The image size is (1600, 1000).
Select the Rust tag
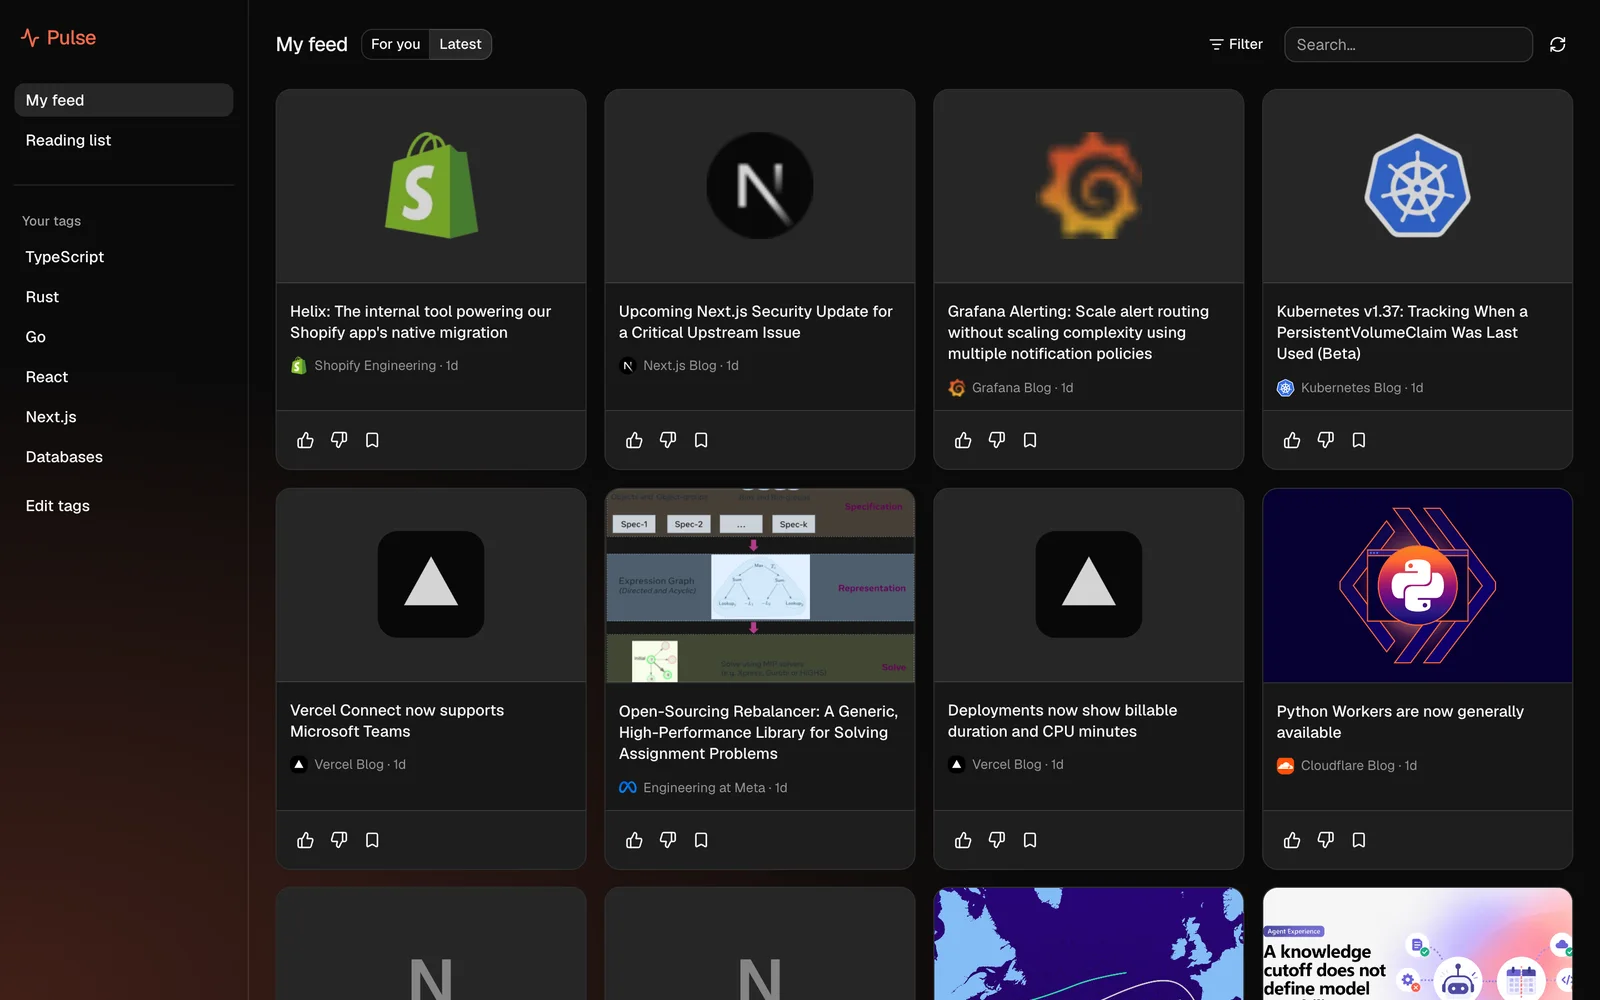[x=42, y=297]
